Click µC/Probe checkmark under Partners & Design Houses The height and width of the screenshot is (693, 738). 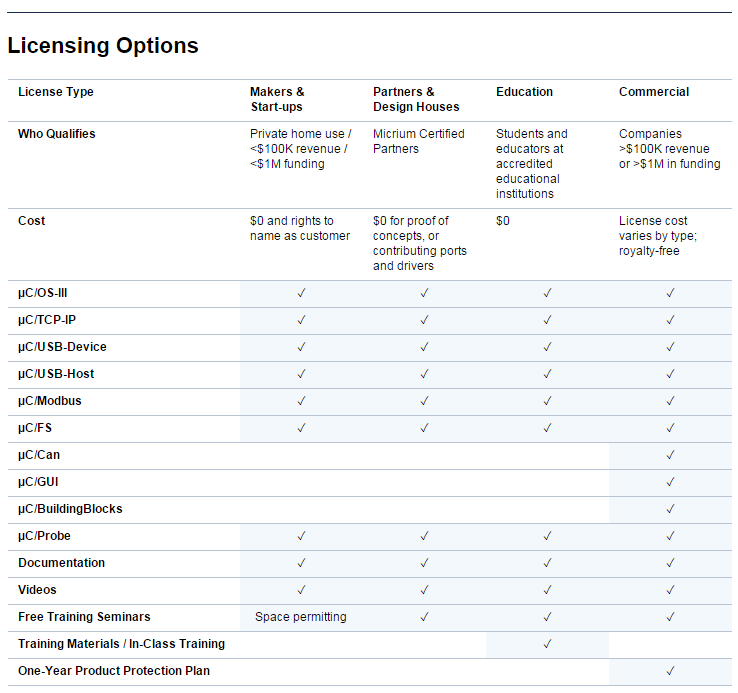click(x=424, y=536)
